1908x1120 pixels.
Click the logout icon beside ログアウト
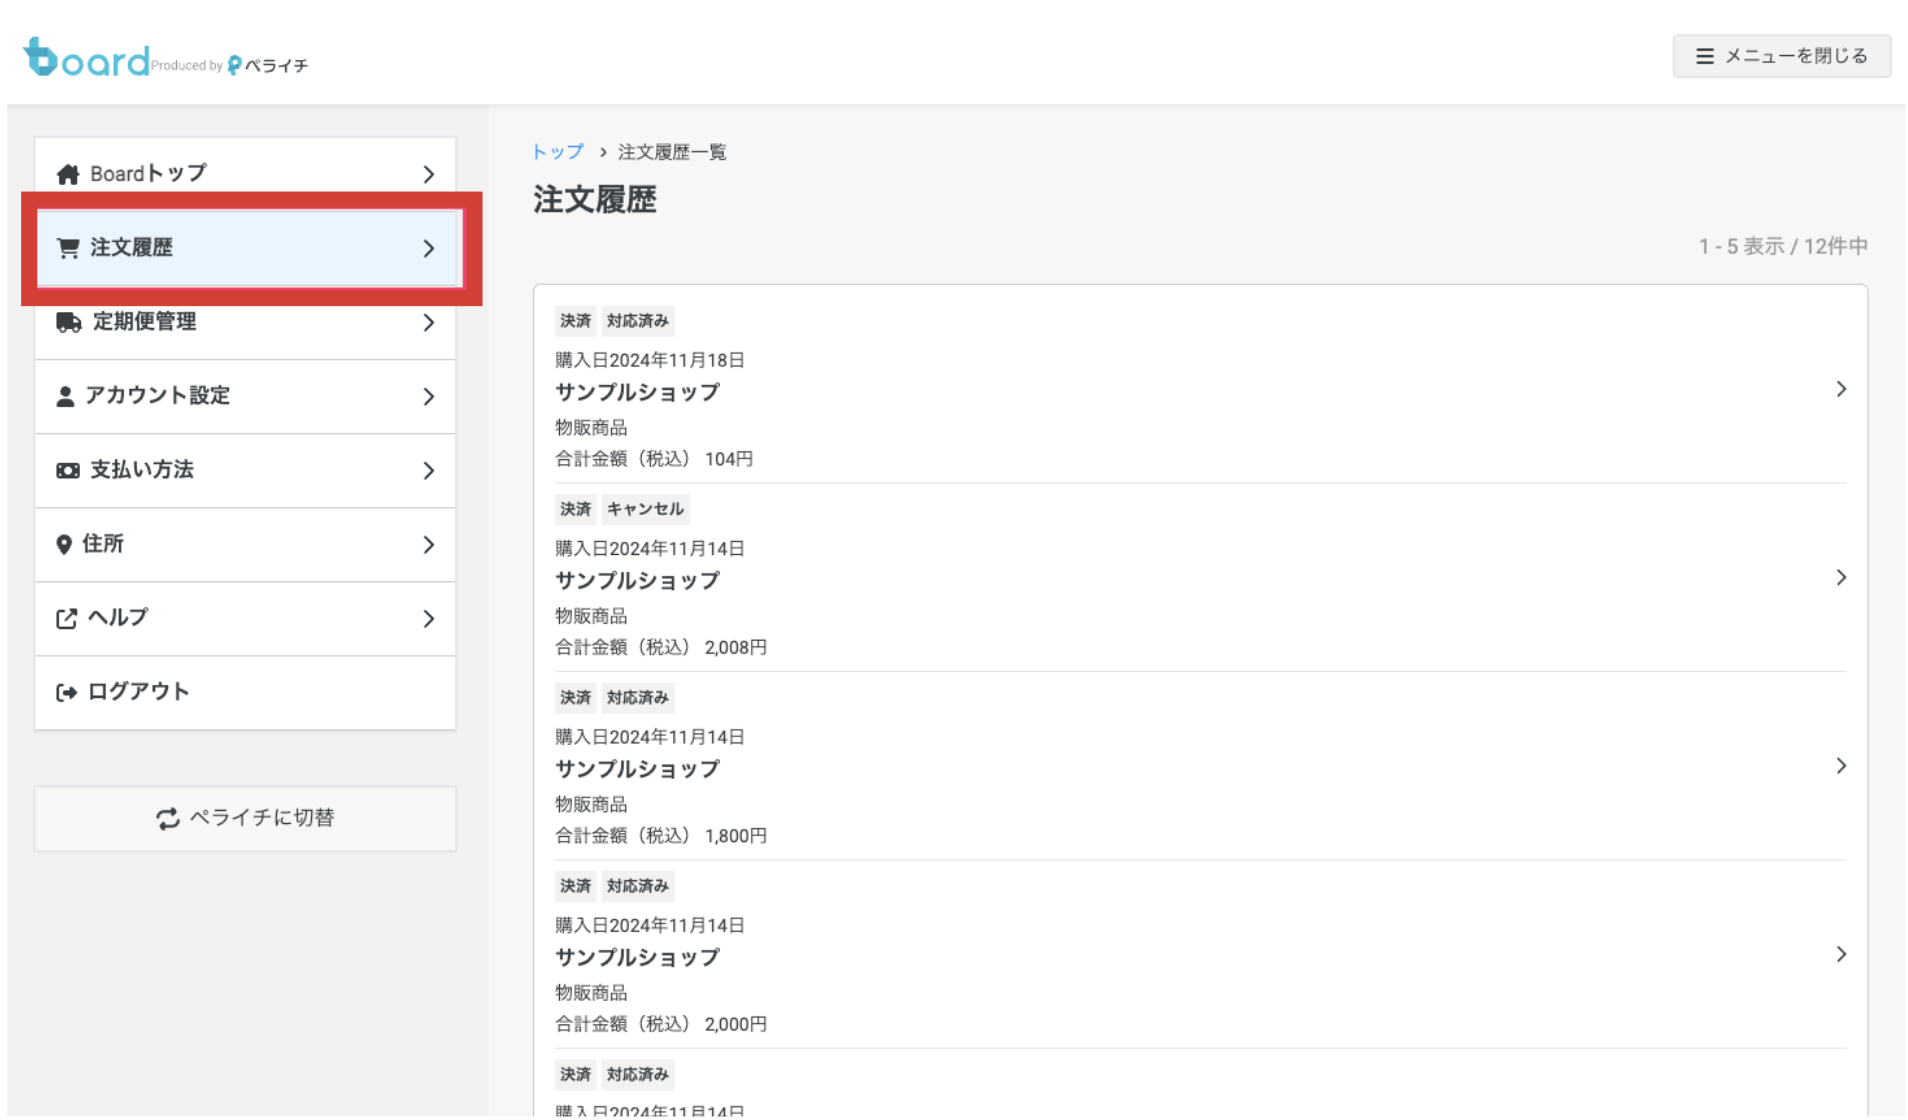point(66,693)
